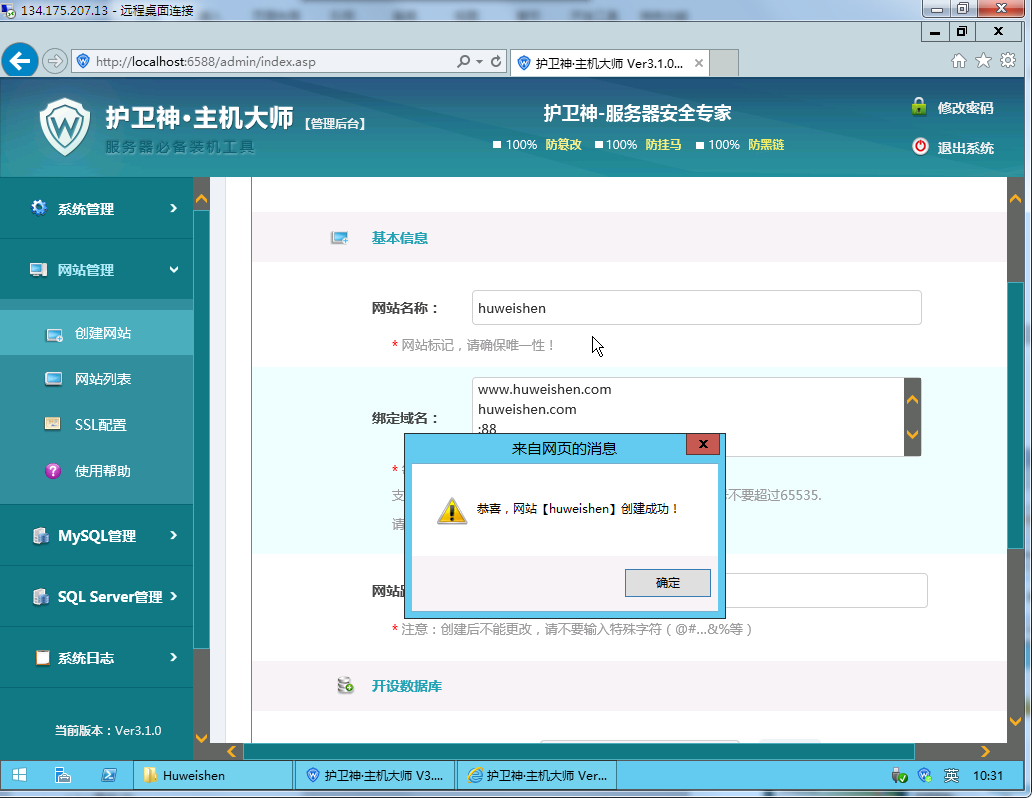Click 确定 in the message dialog

[x=667, y=583]
